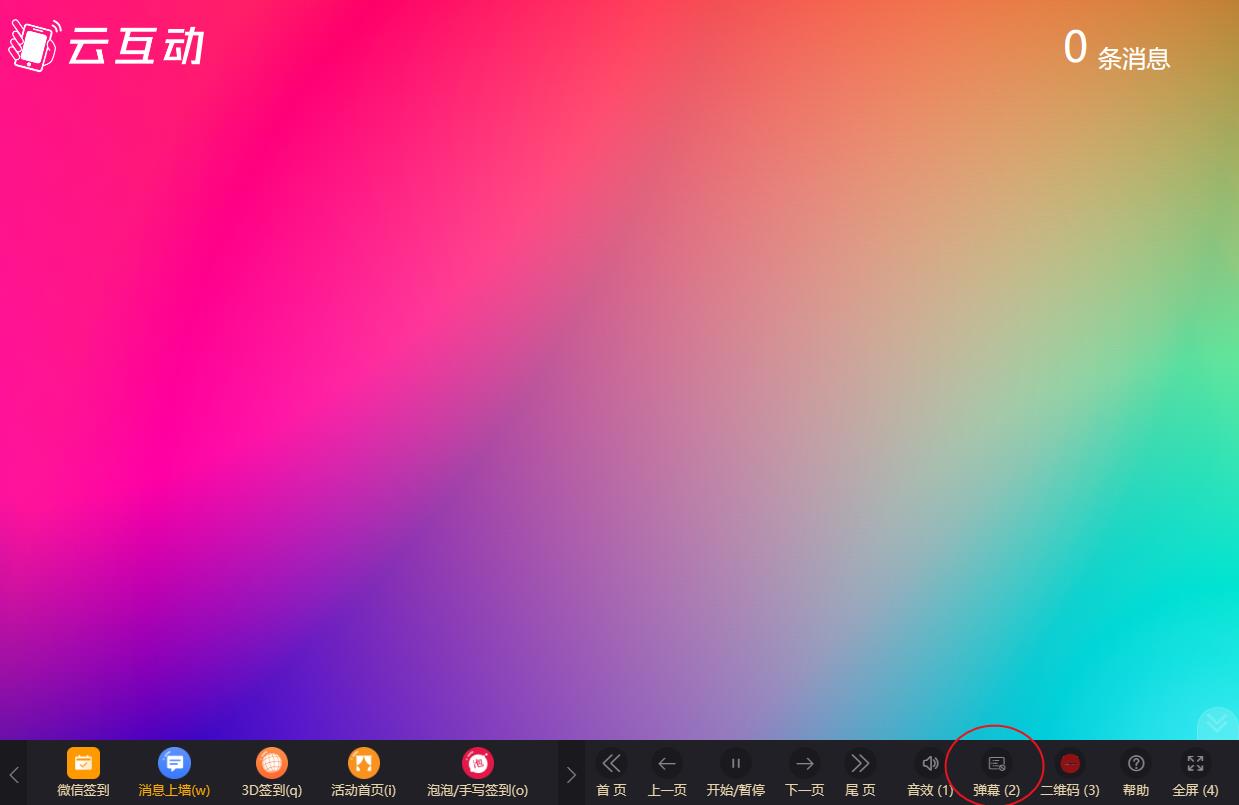
Task: Open the 帮助 help icon
Action: 1135,764
